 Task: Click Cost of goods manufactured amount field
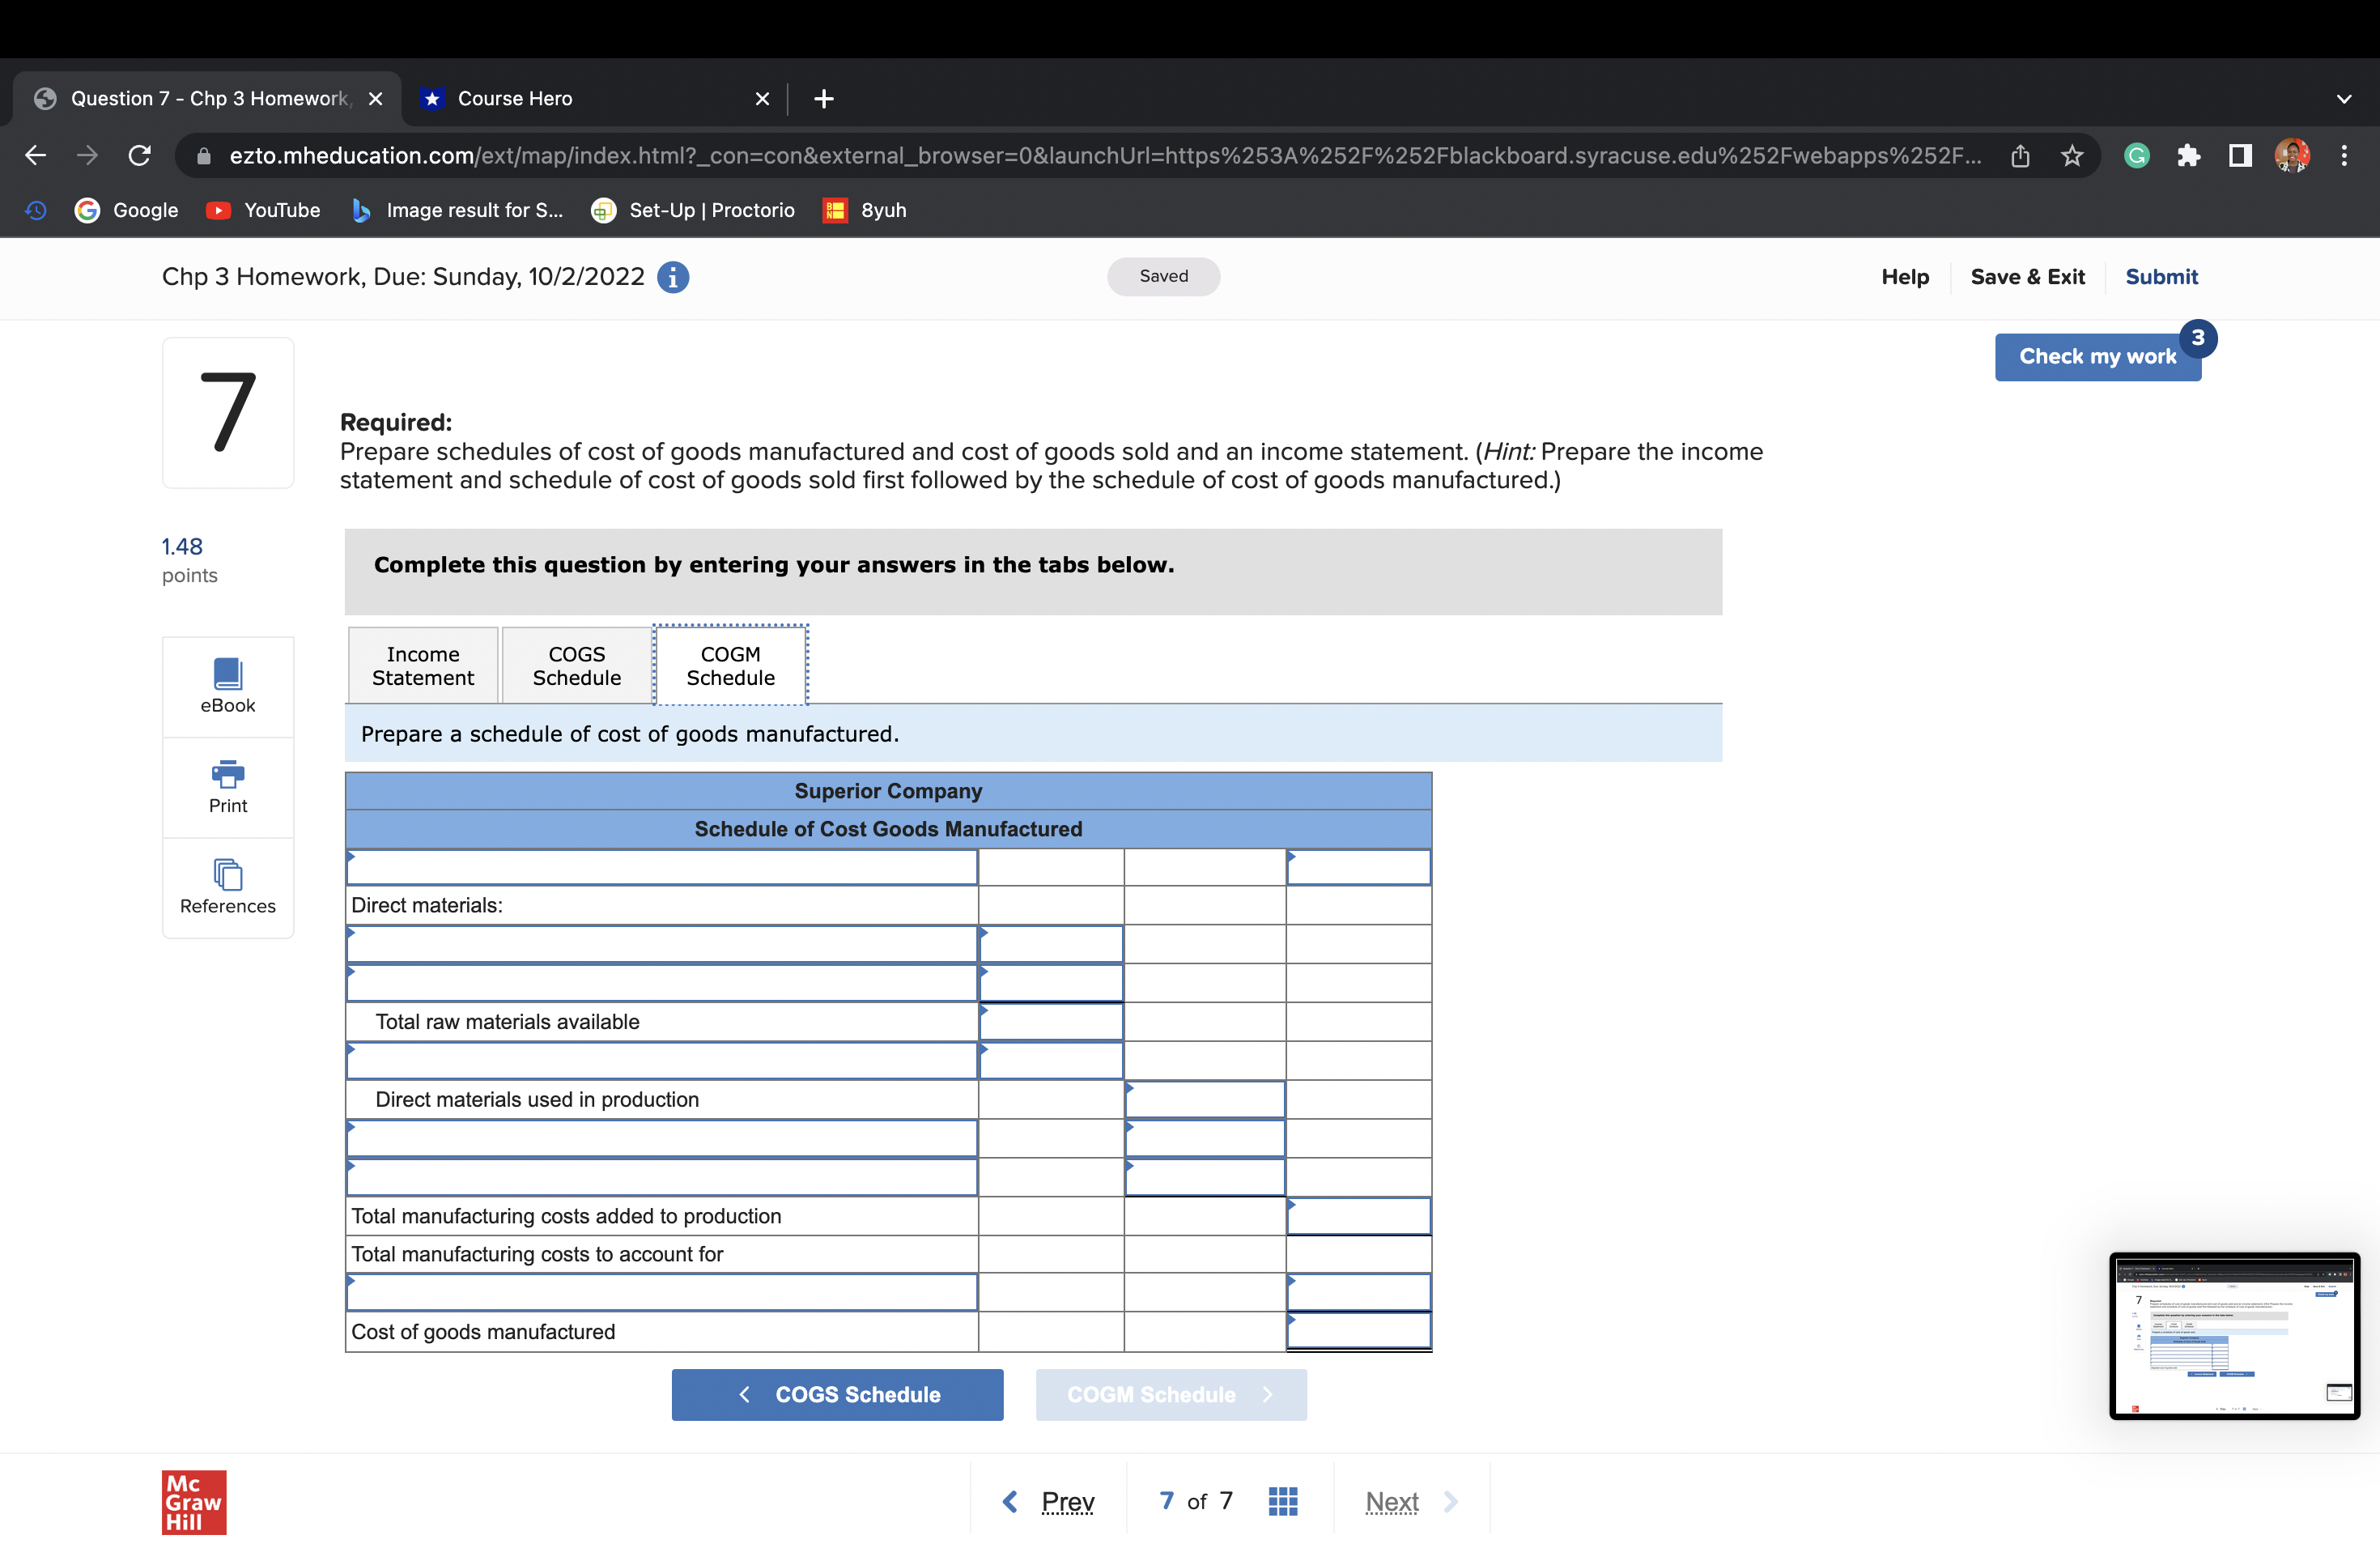tap(1358, 1331)
